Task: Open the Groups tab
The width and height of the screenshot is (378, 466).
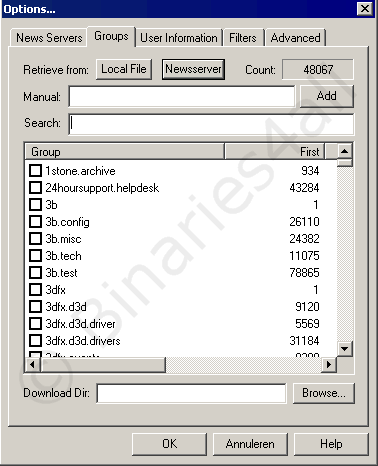Action: 111,36
